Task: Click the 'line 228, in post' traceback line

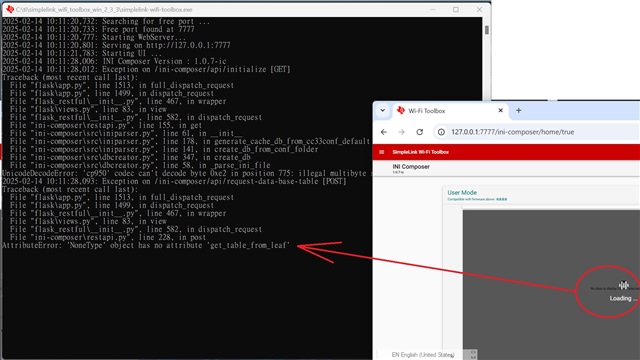Action: 108,237
